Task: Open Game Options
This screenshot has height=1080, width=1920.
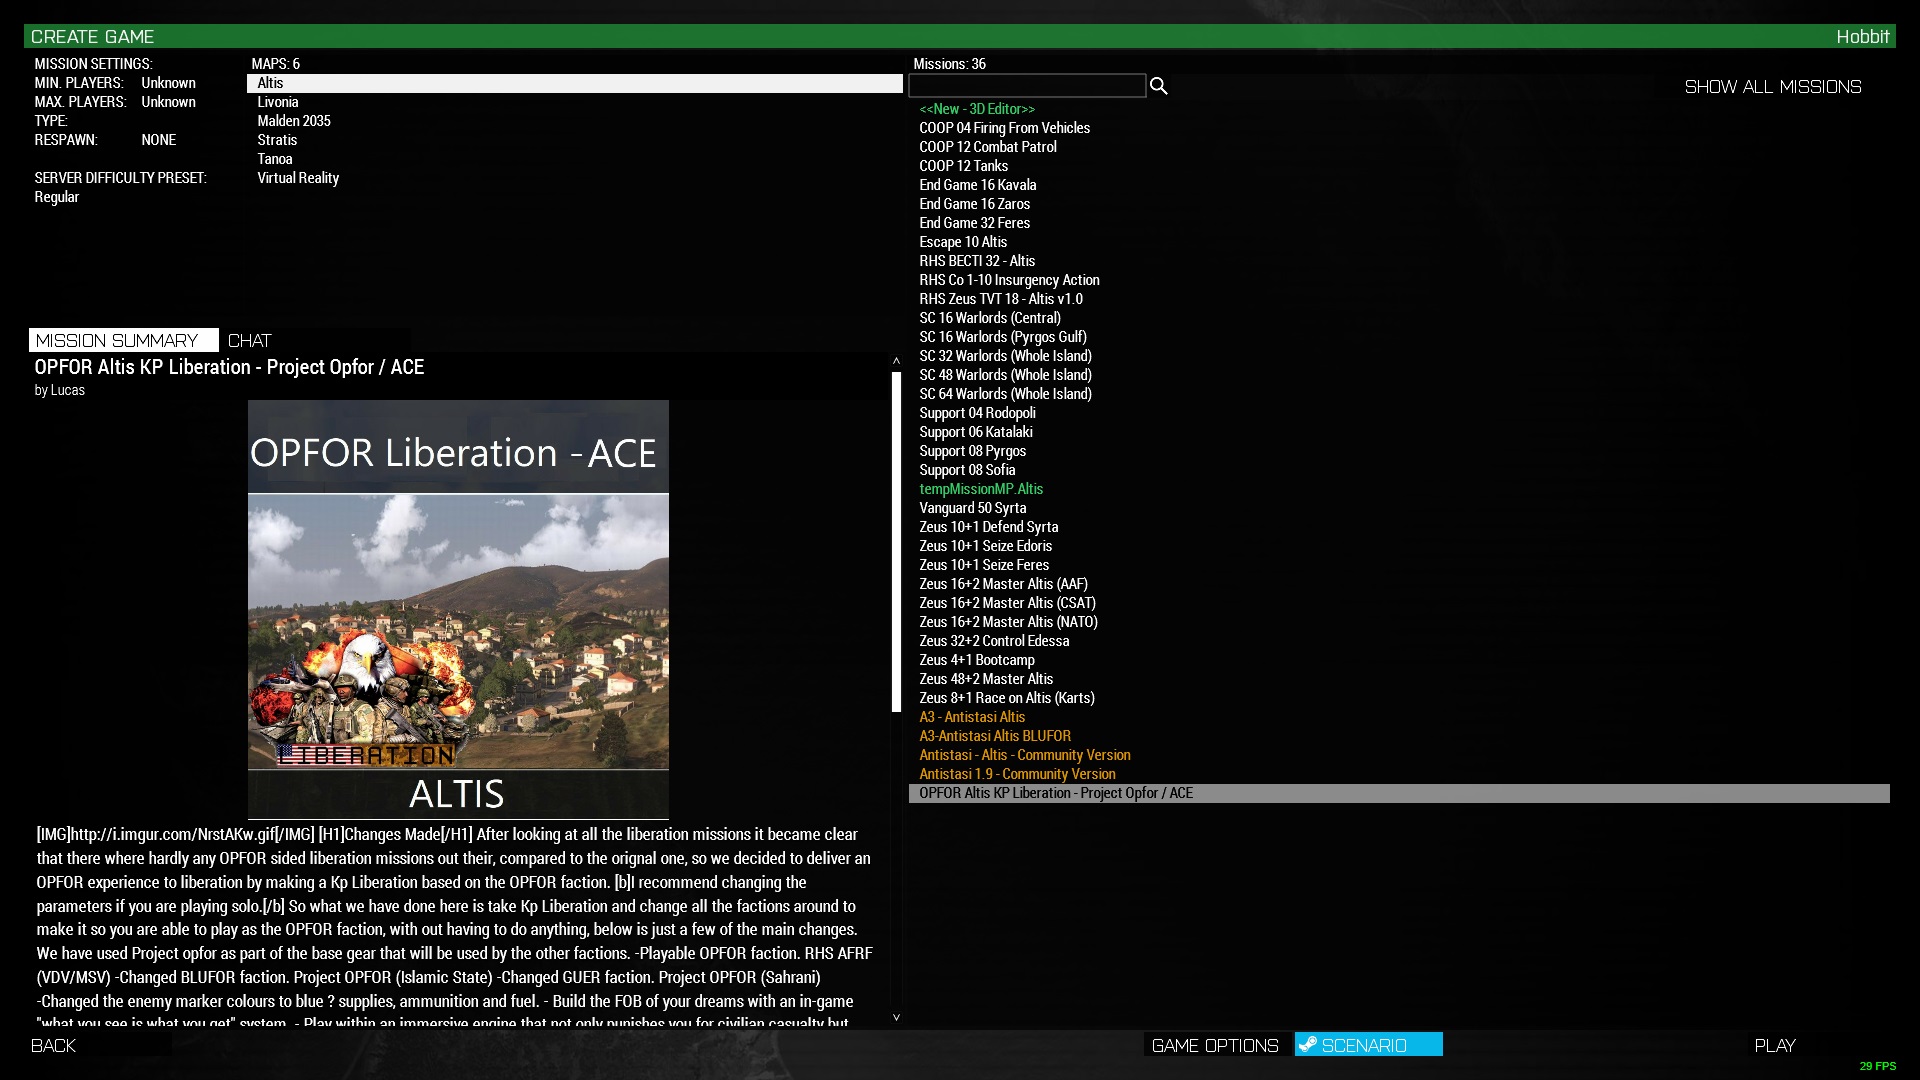Action: [1215, 1045]
